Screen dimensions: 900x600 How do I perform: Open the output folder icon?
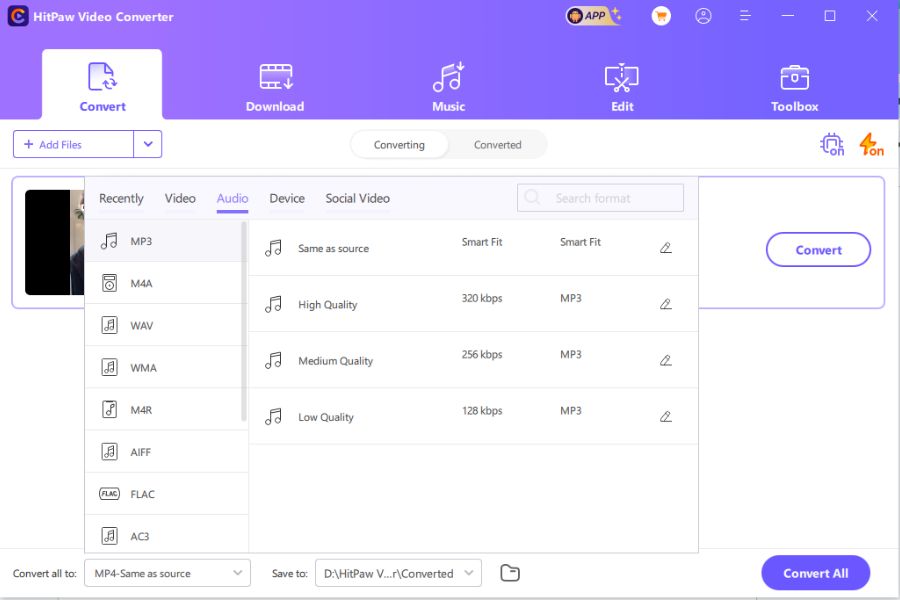(x=510, y=573)
